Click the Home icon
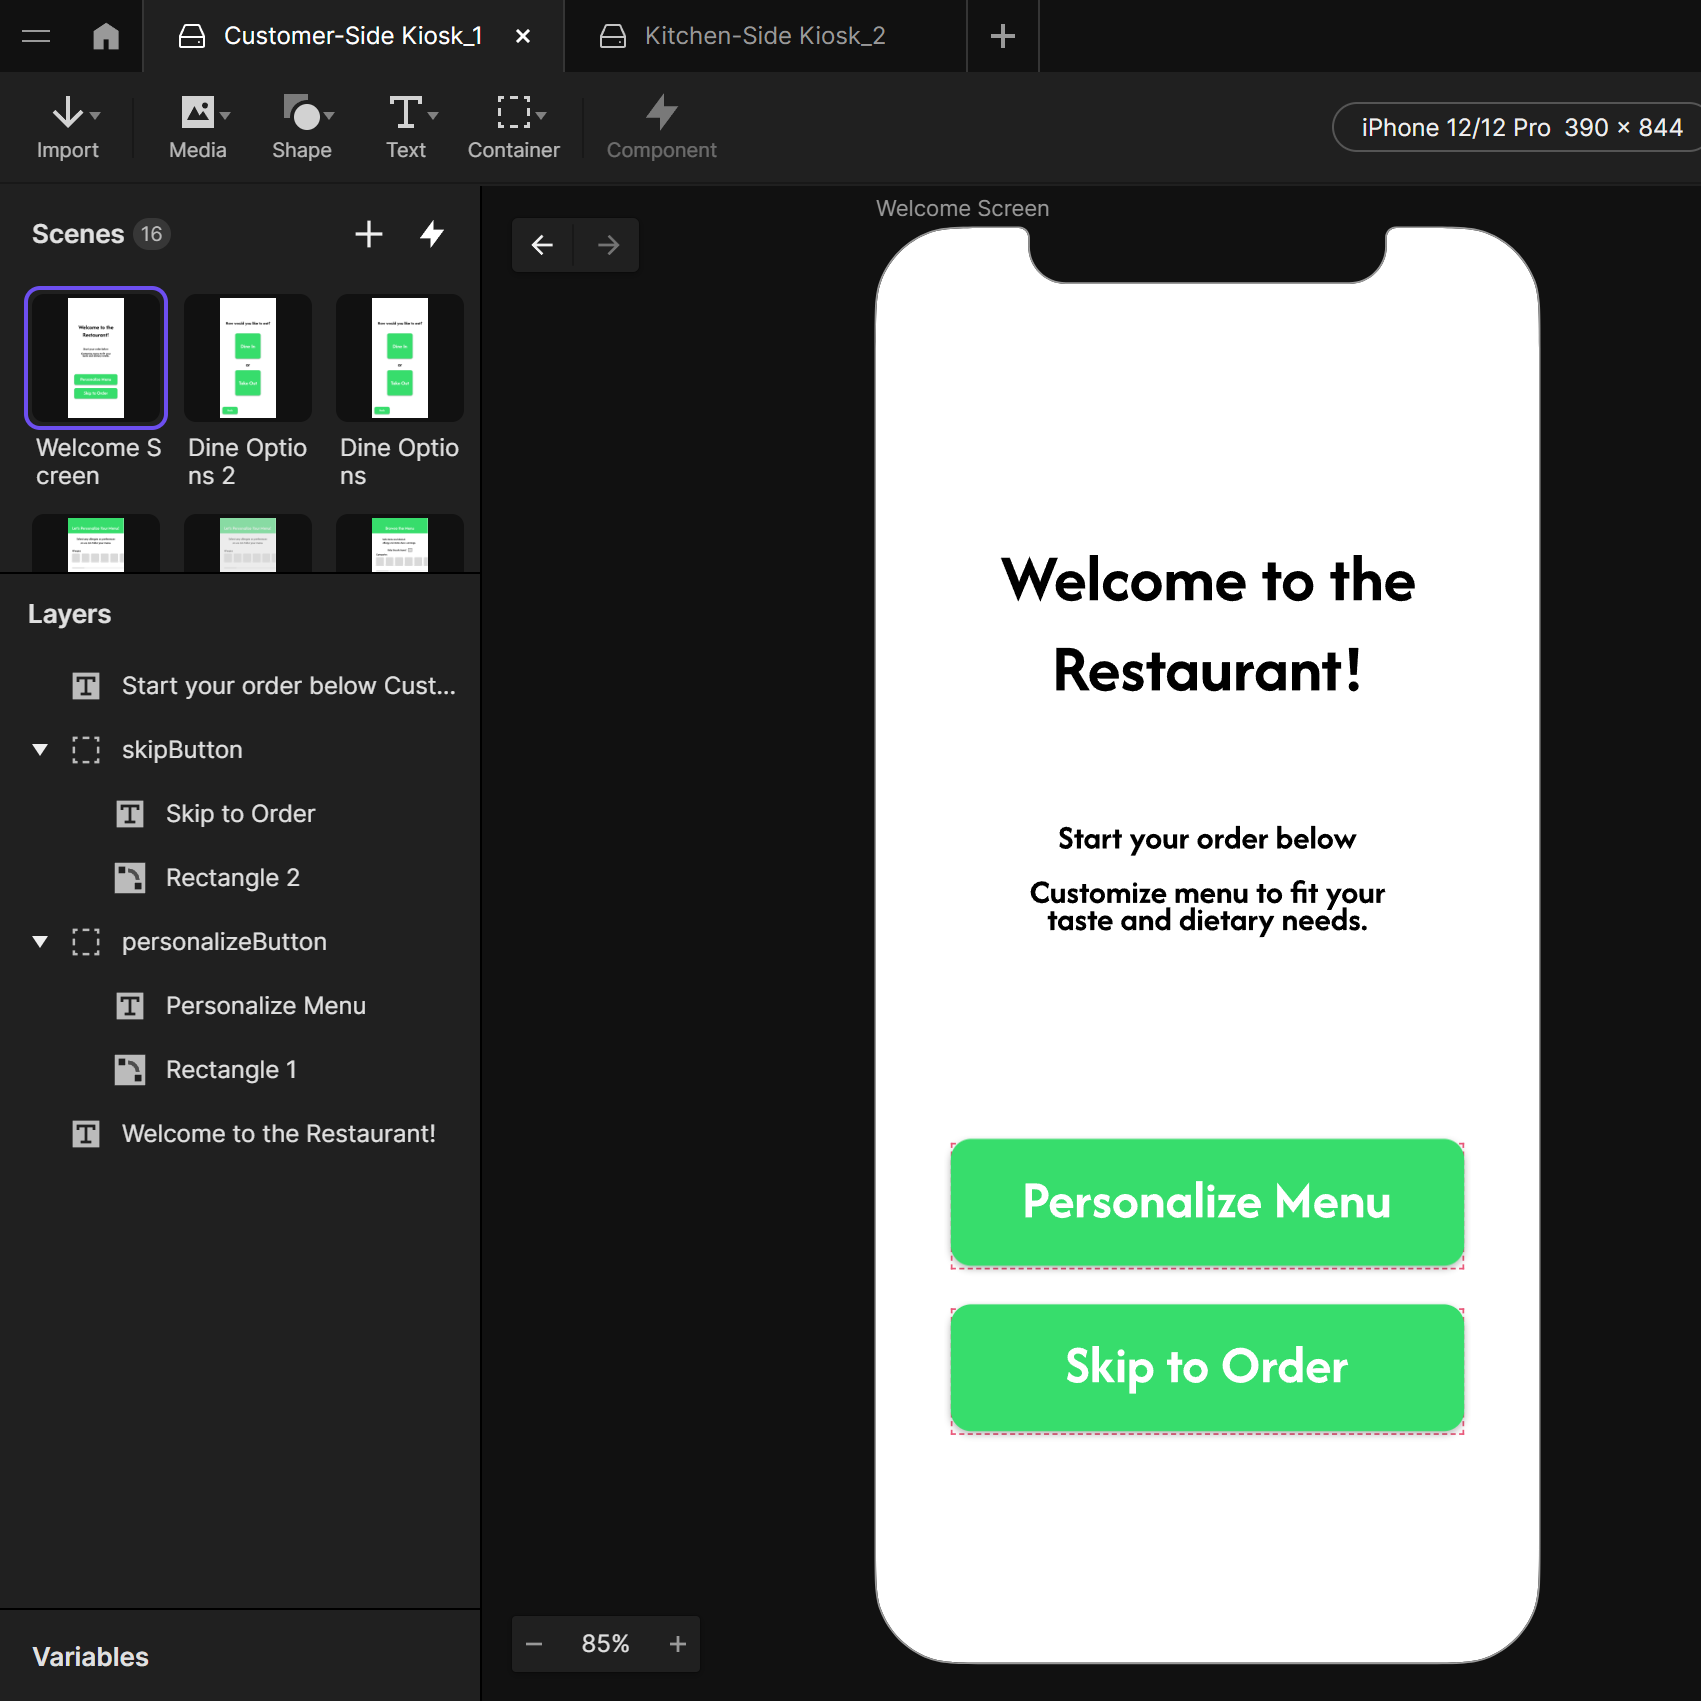The height and width of the screenshot is (1701, 1701). click(106, 35)
